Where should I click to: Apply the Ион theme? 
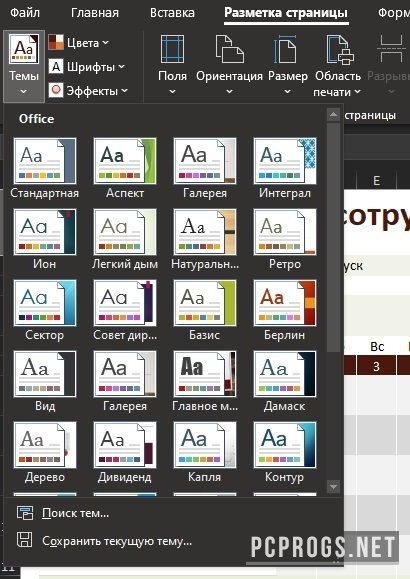pyautogui.click(x=45, y=240)
